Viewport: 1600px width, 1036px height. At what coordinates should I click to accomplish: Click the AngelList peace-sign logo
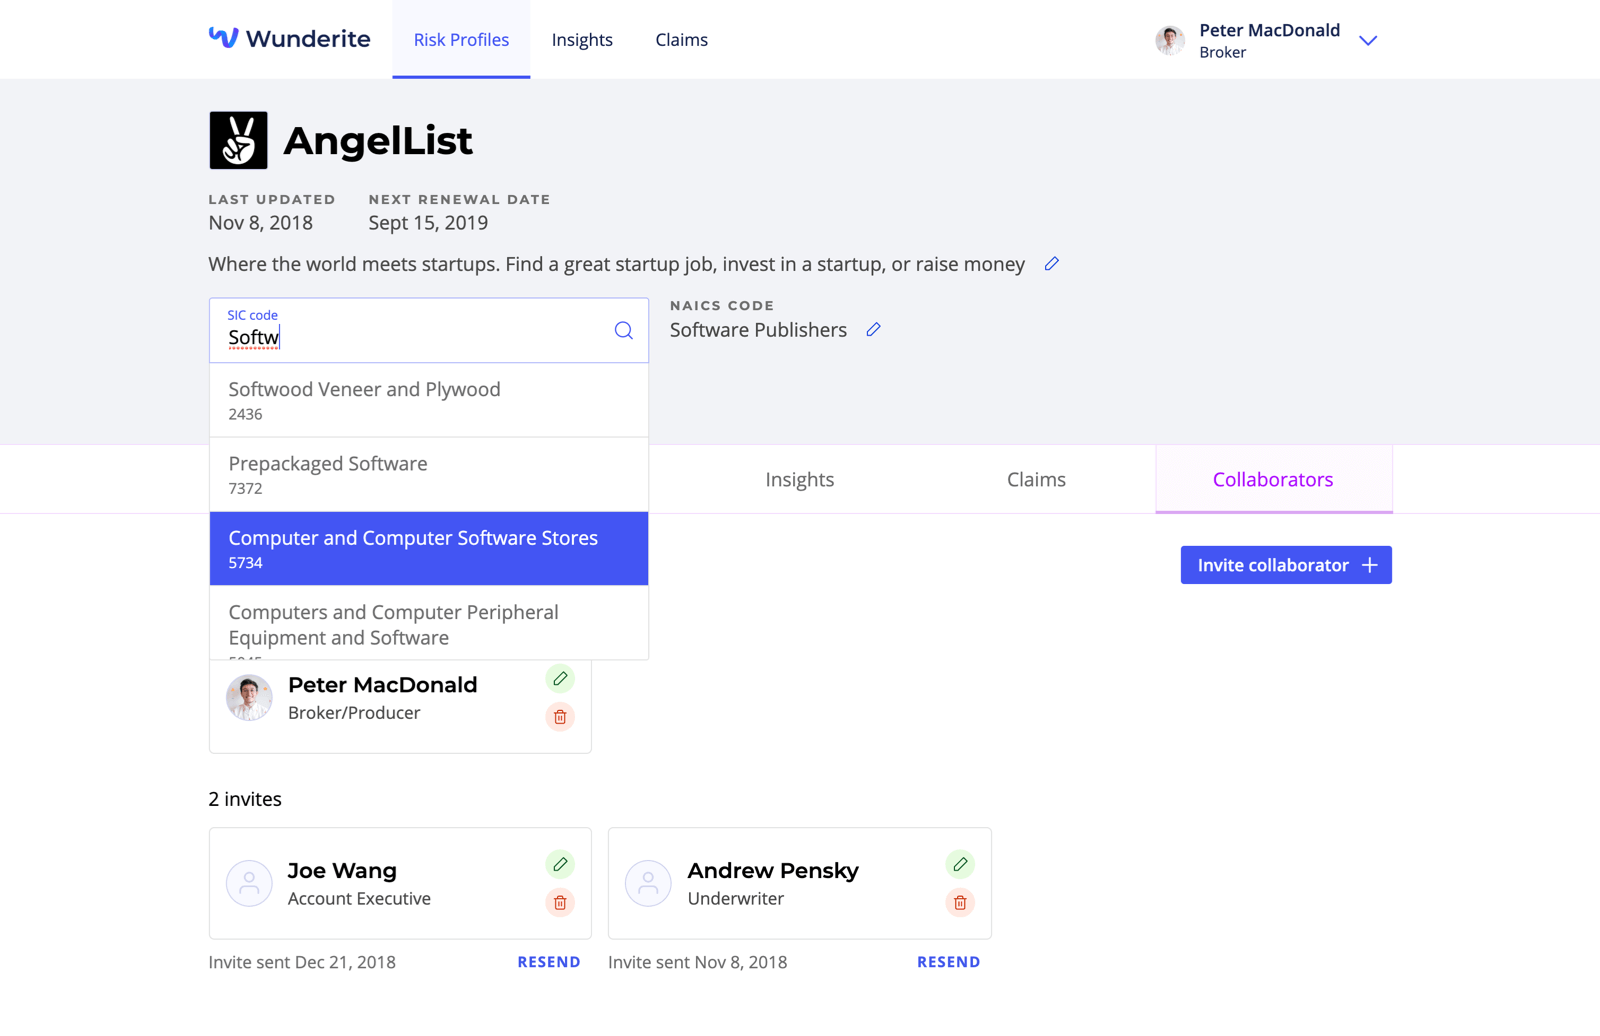238,140
